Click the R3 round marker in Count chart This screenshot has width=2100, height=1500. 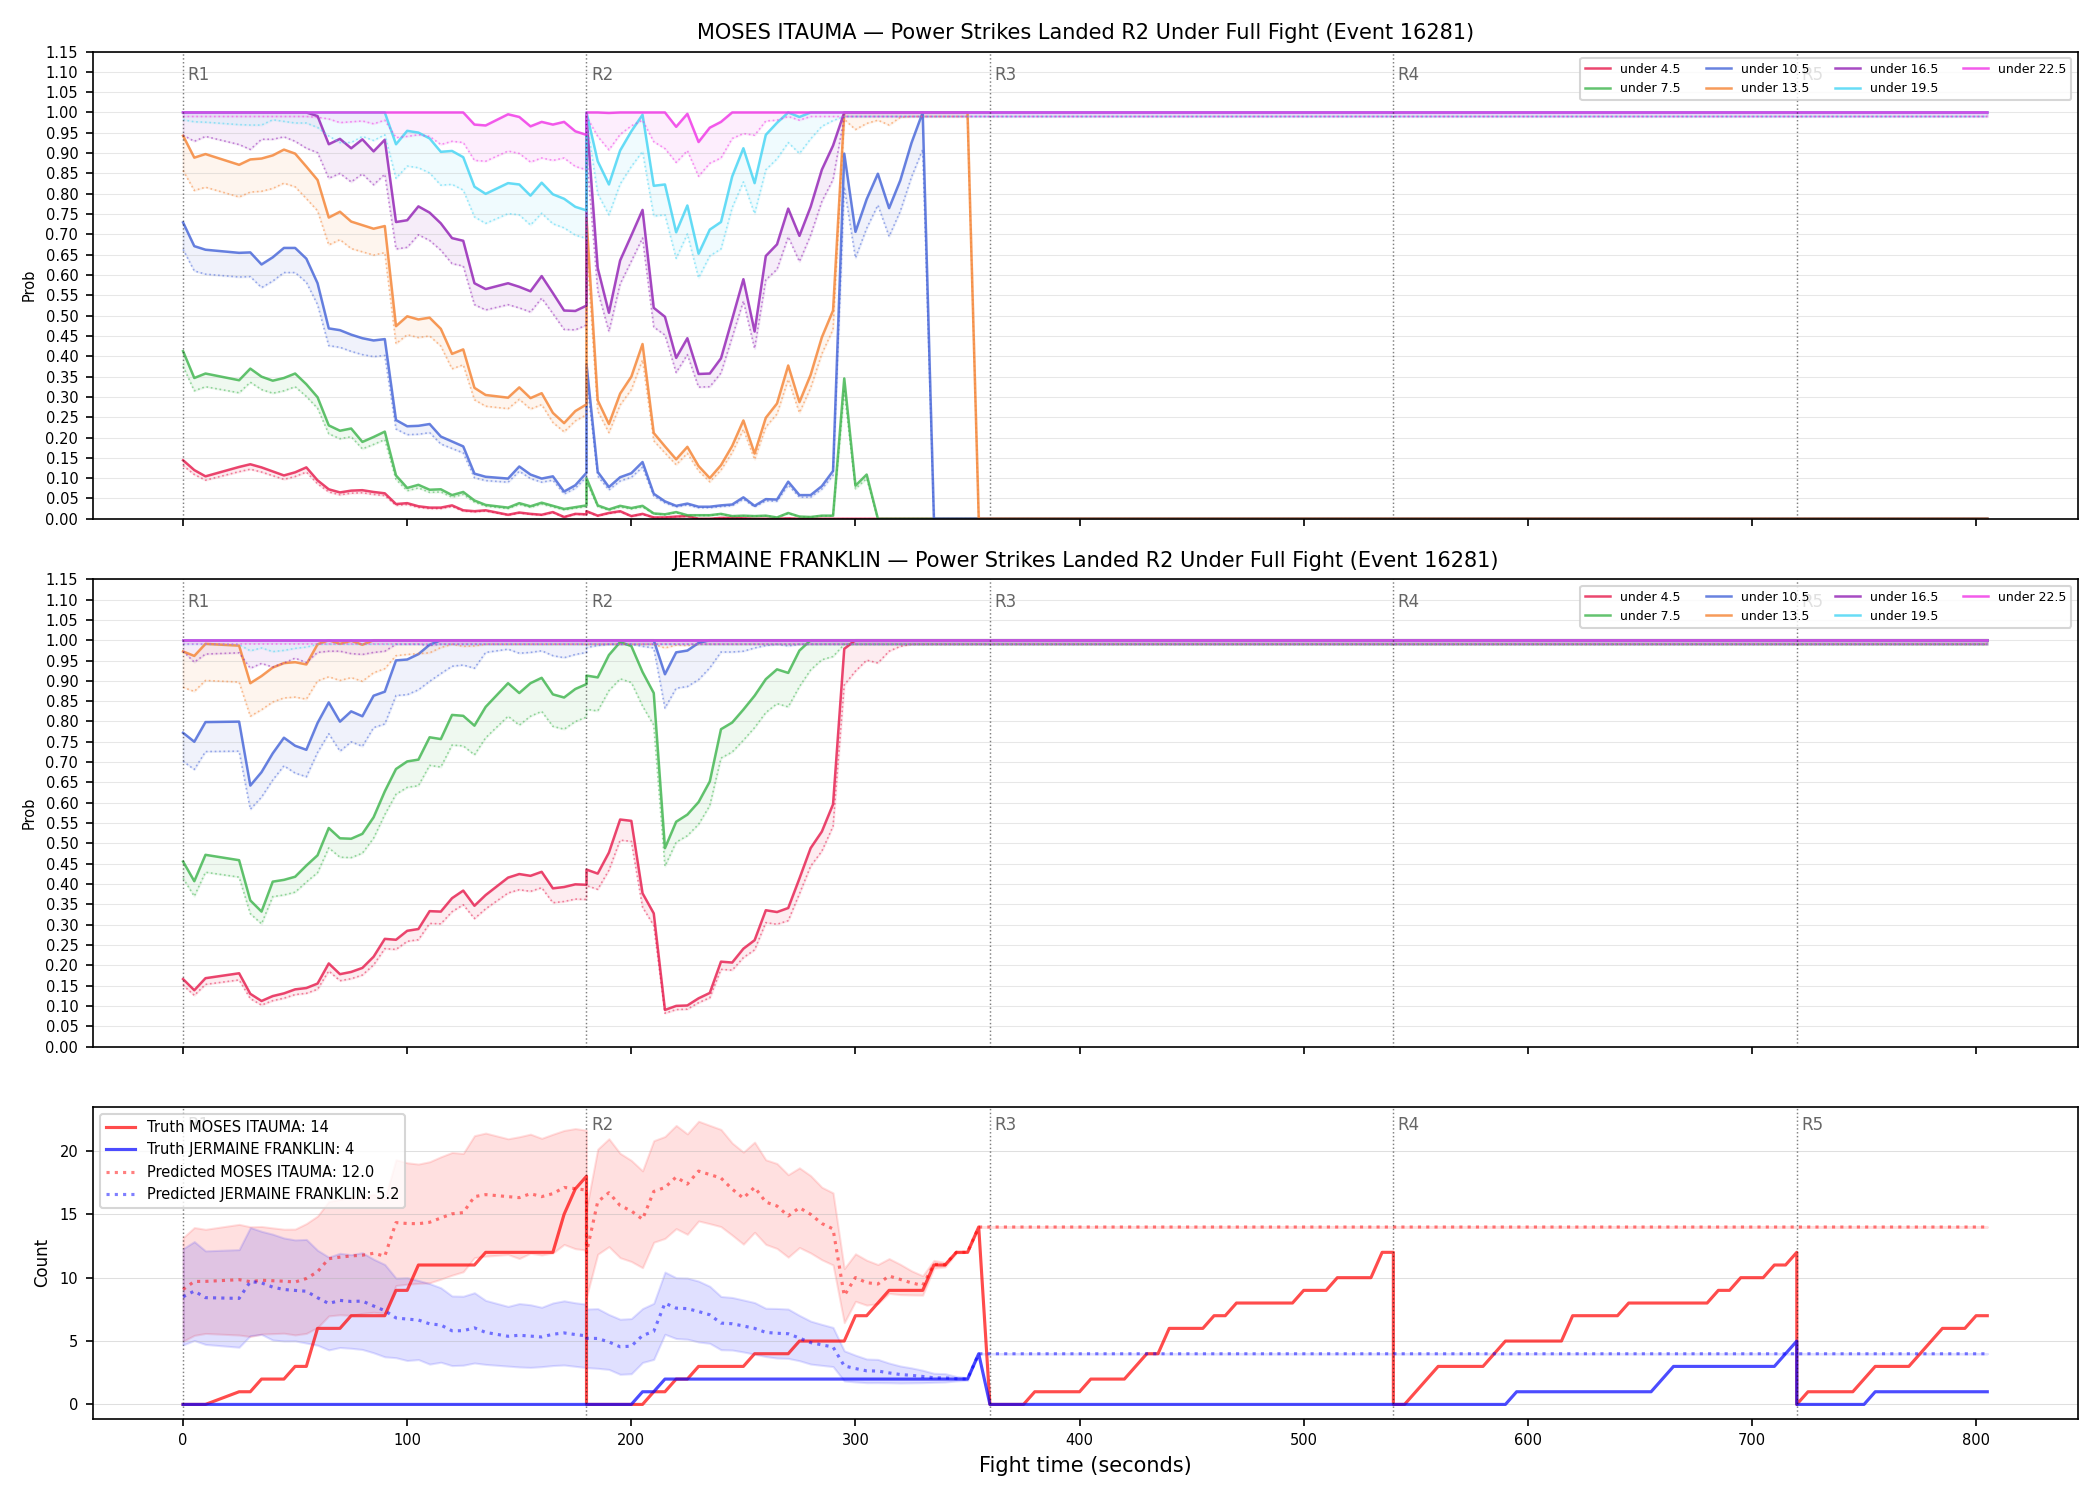click(1005, 1124)
